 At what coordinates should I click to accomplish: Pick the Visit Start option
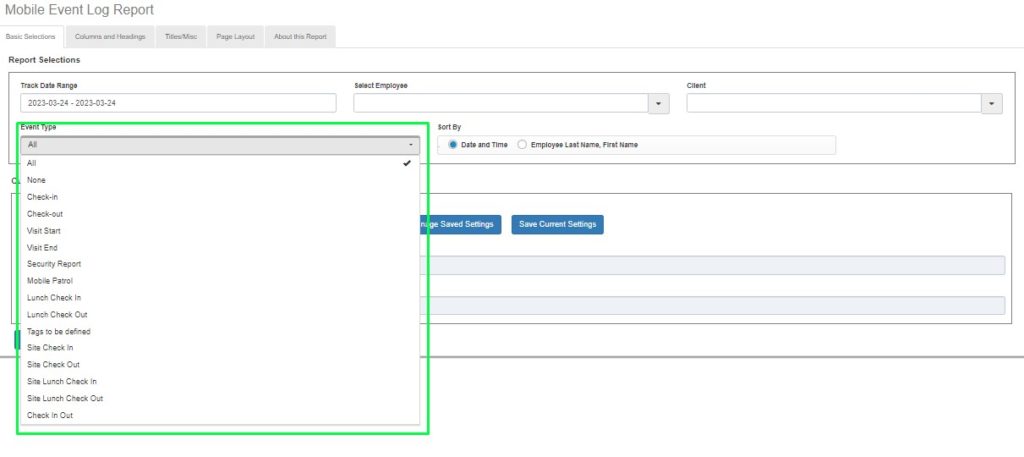click(44, 231)
